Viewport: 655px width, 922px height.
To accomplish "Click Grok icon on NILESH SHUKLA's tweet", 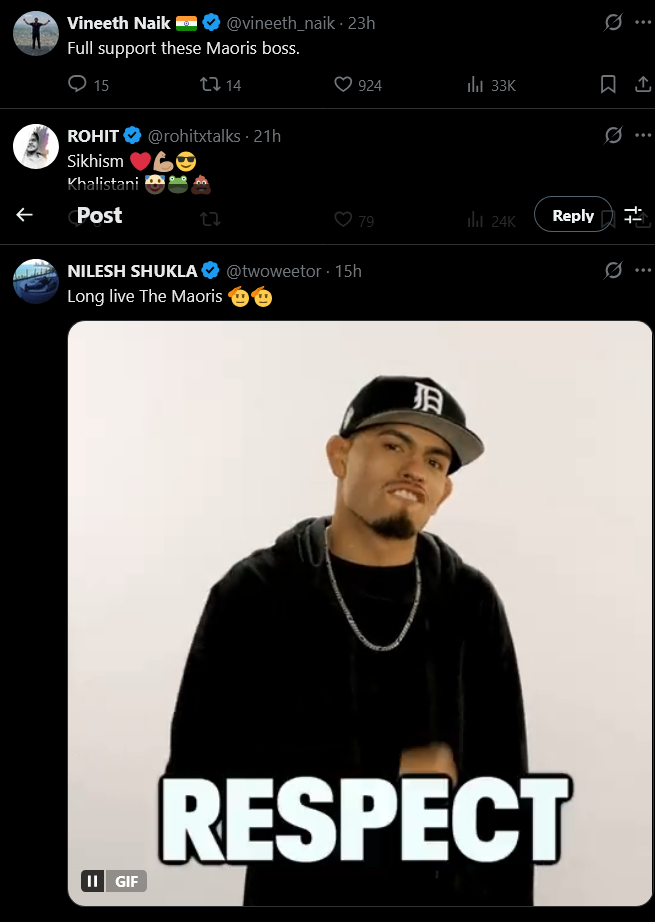I will click(614, 270).
